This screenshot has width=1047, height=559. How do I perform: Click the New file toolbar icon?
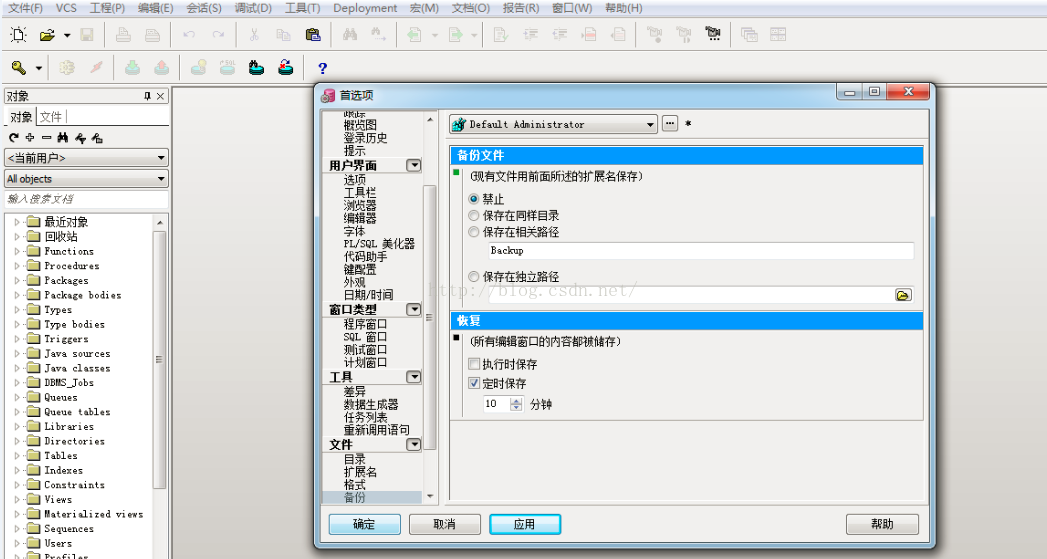click(x=18, y=35)
